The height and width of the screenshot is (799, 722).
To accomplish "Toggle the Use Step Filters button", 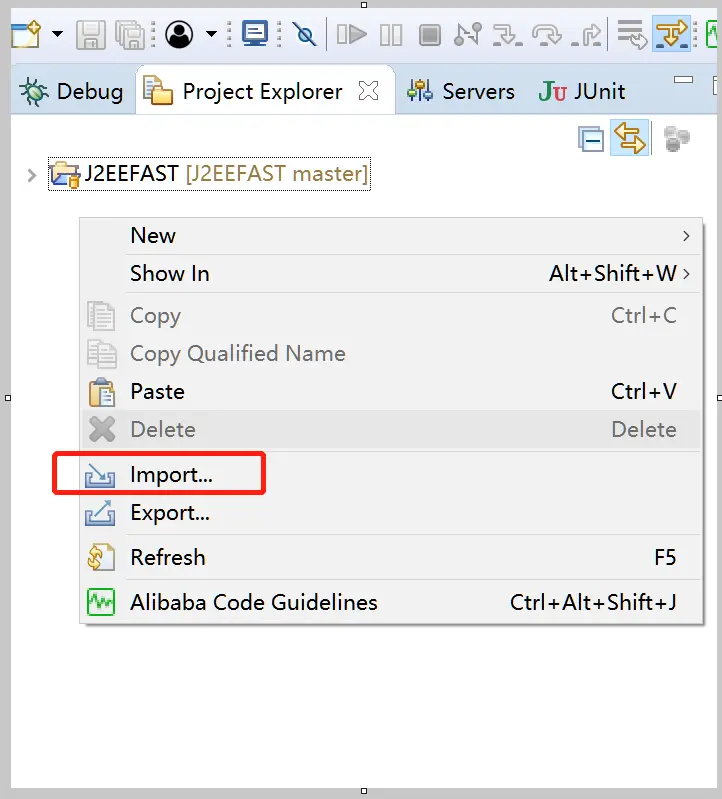I will tap(672, 36).
